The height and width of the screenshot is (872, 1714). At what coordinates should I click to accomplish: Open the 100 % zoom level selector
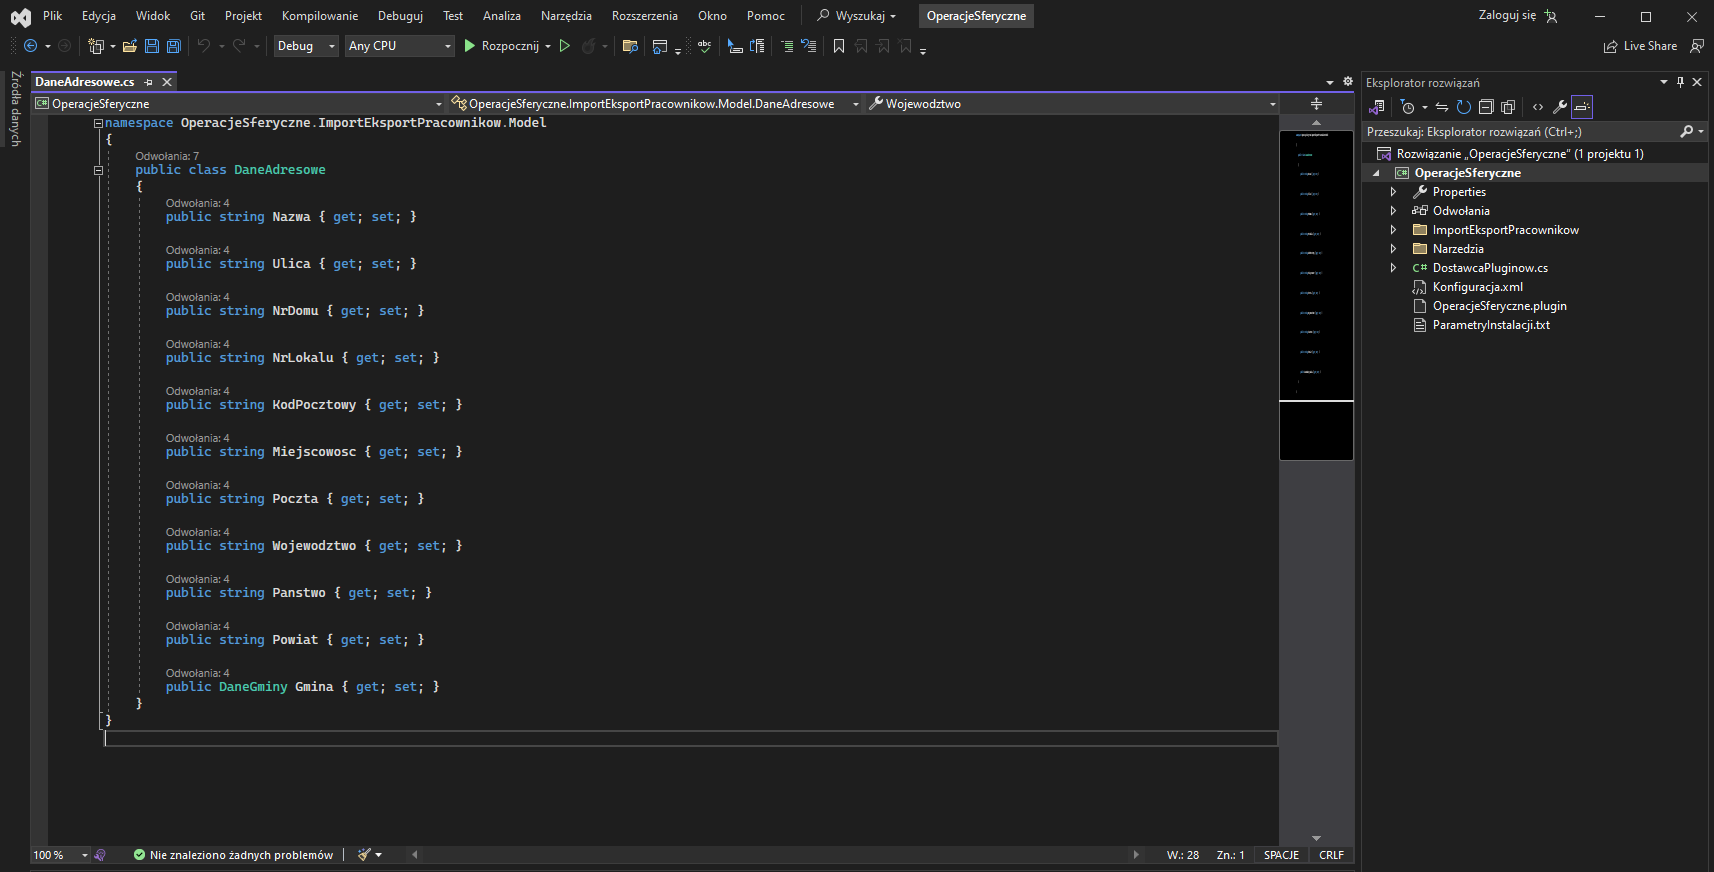click(x=60, y=855)
